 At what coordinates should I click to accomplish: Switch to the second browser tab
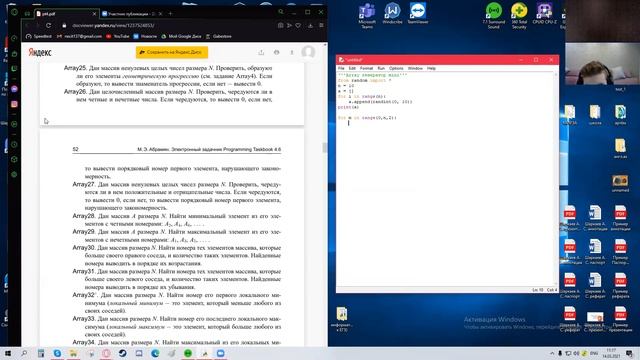coord(131,13)
